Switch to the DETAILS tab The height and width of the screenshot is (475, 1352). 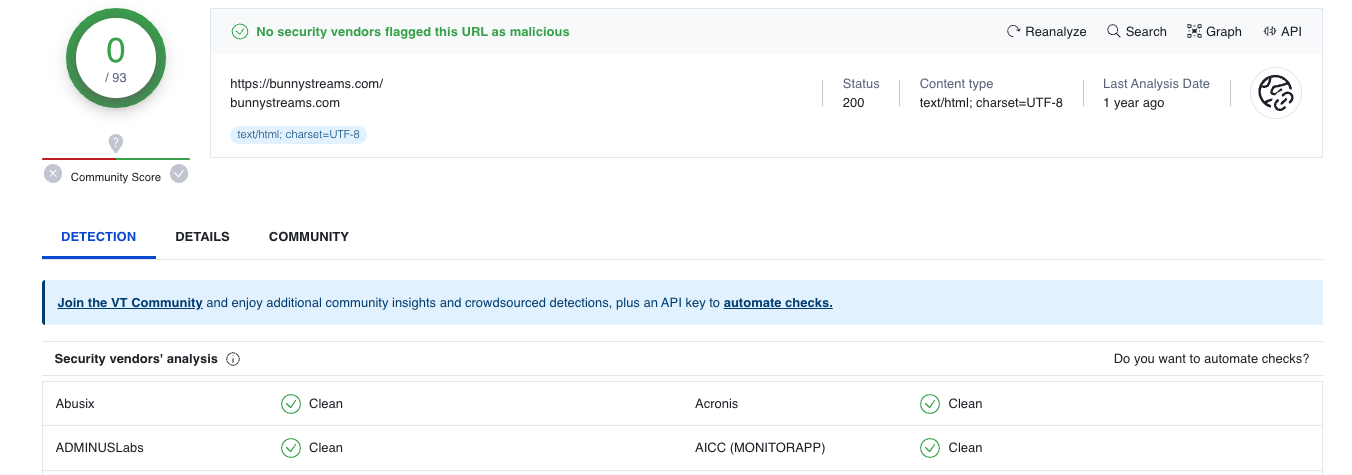202,237
